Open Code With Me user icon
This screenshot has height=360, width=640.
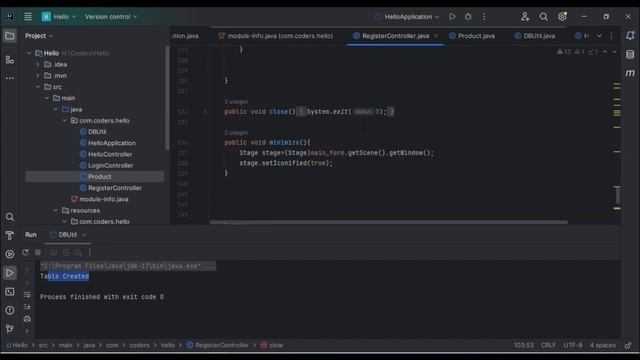pyautogui.click(x=525, y=17)
